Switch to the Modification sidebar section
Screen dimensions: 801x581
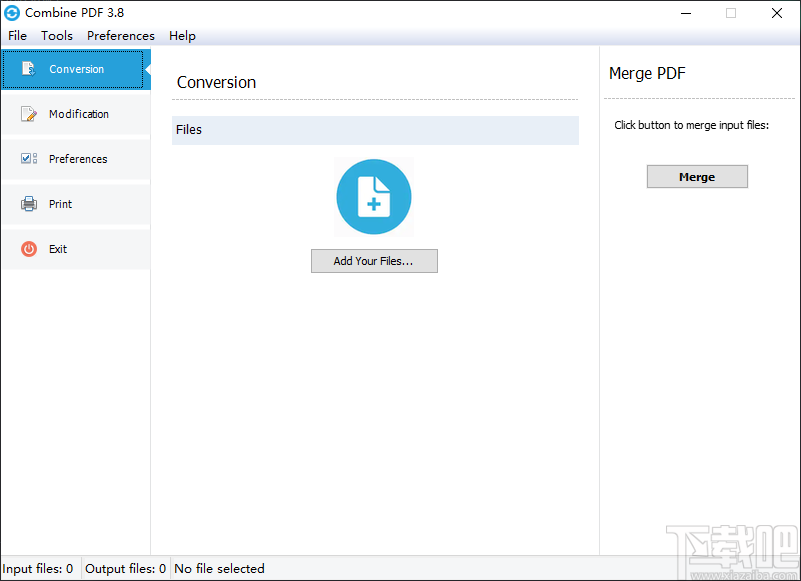[79, 114]
